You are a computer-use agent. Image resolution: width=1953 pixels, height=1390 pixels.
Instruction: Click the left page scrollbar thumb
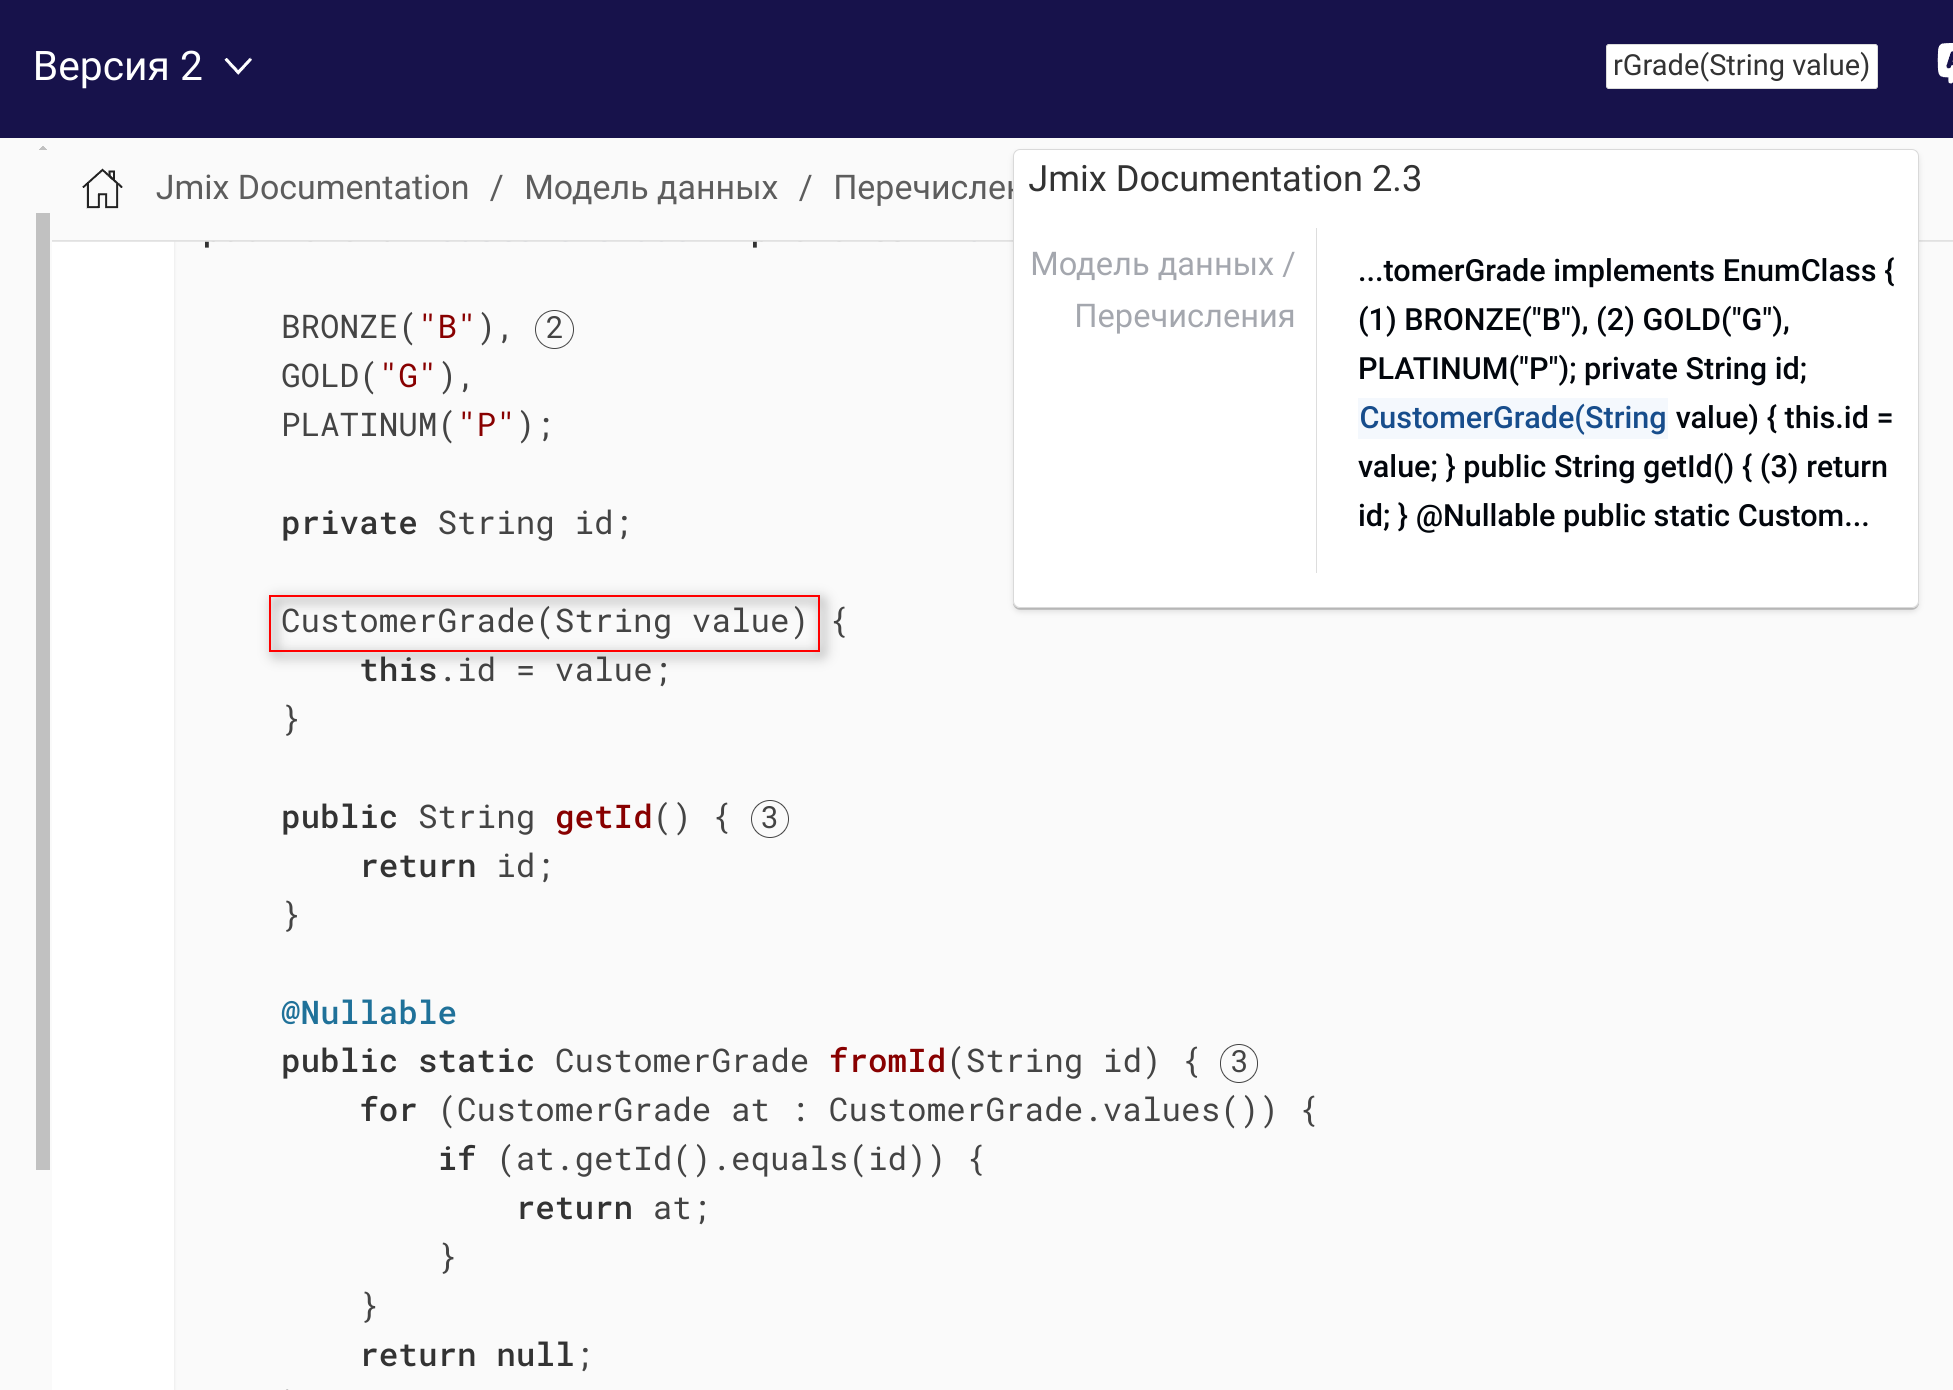43,690
